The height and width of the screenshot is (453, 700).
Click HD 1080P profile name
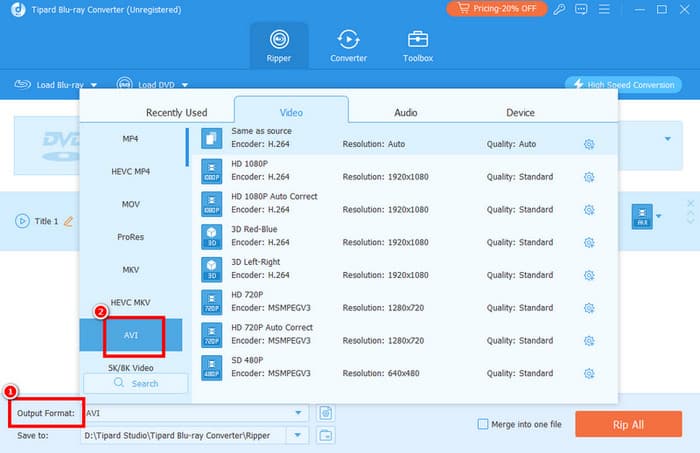(250, 164)
